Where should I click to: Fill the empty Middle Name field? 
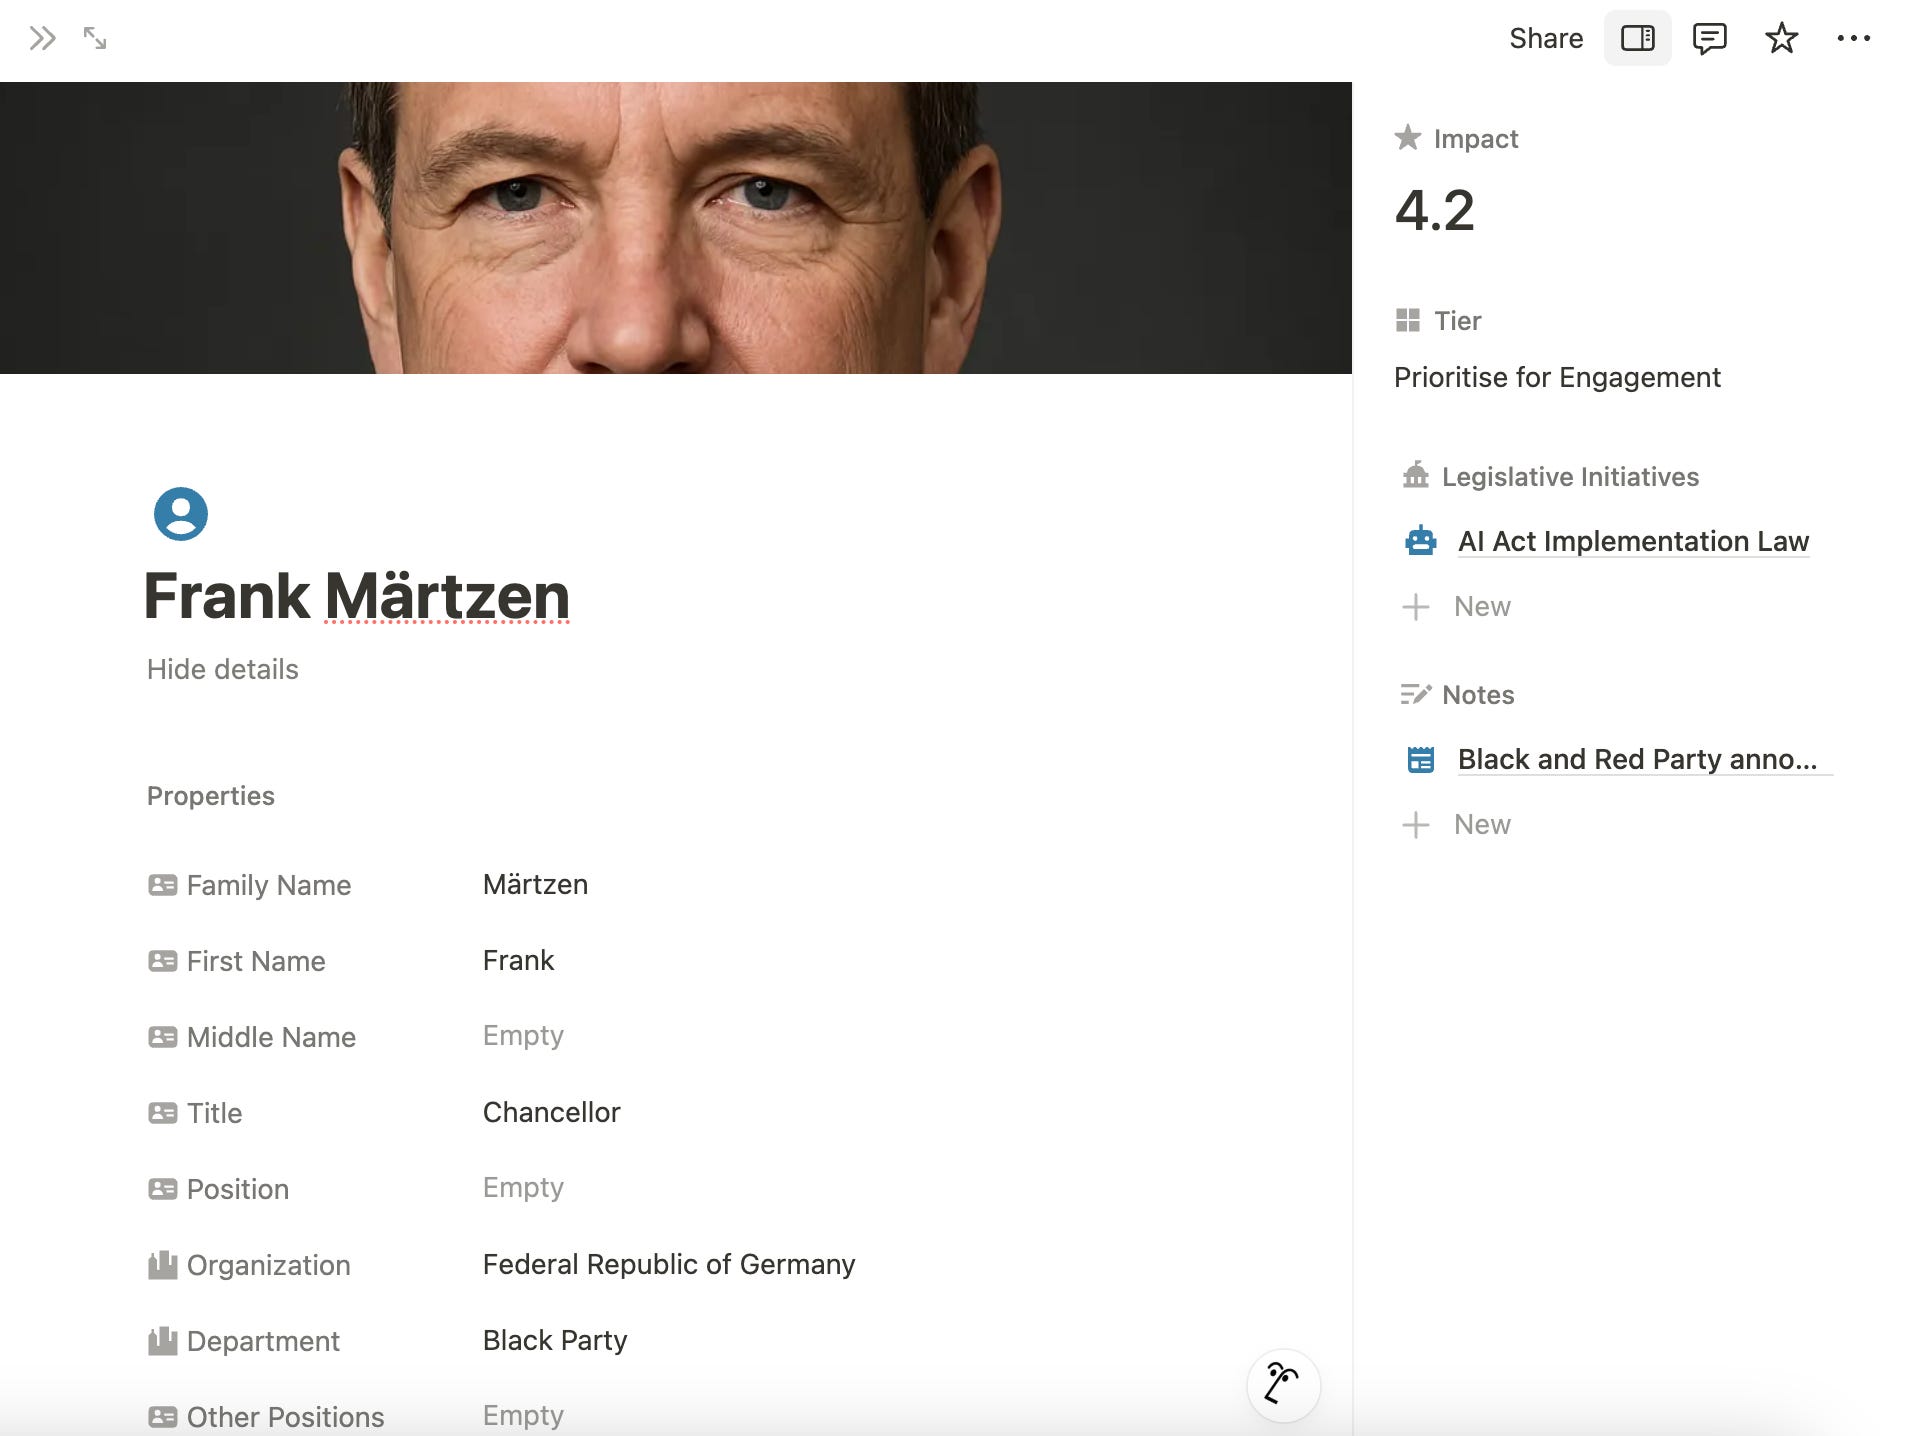pyautogui.click(x=523, y=1036)
